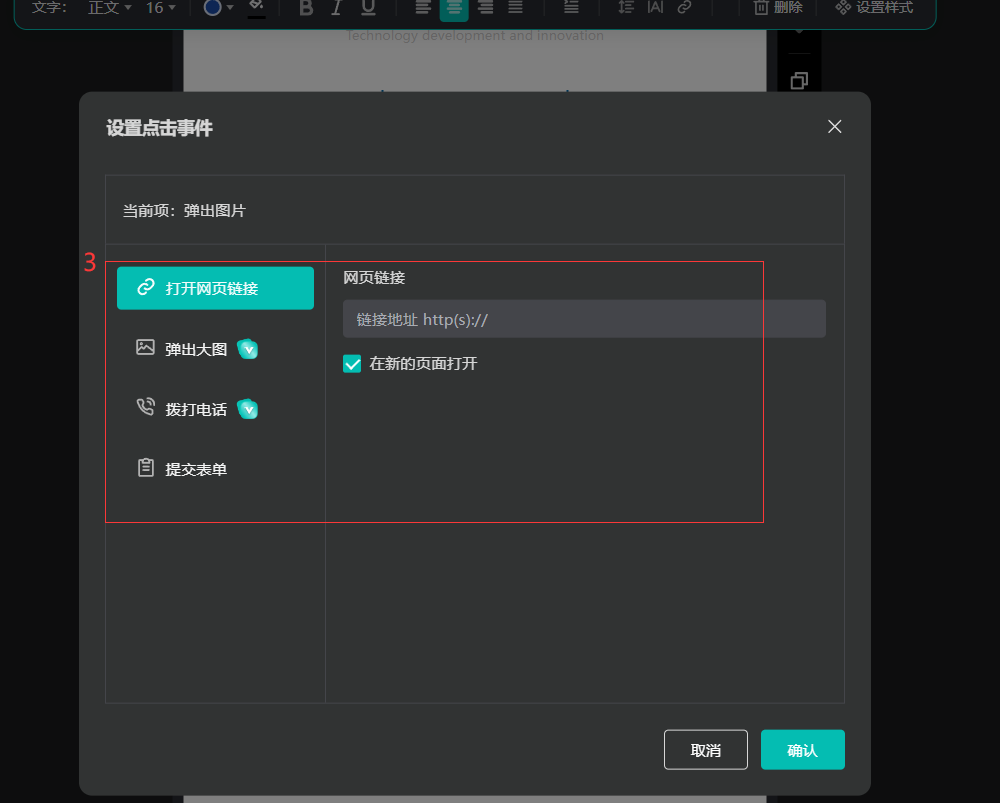Select center text alignment
Viewport: 1000px width, 803px height.
(454, 8)
